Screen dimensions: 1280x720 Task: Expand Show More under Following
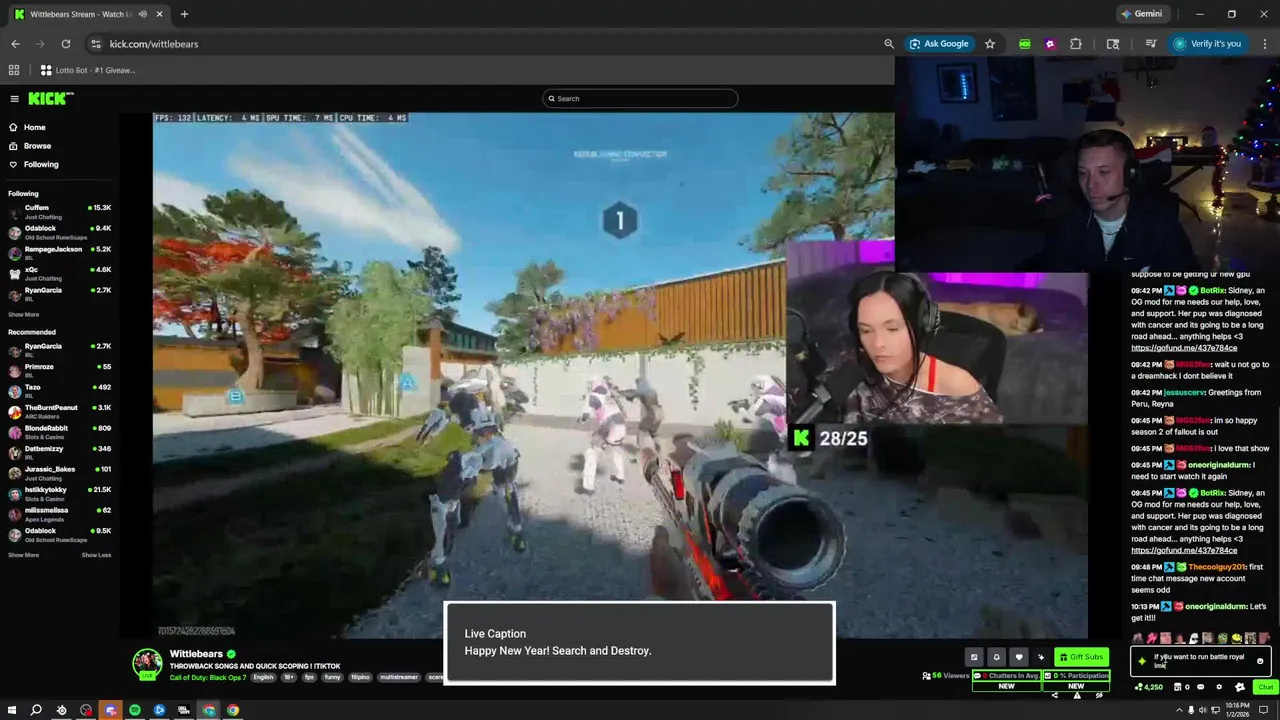pyautogui.click(x=23, y=315)
